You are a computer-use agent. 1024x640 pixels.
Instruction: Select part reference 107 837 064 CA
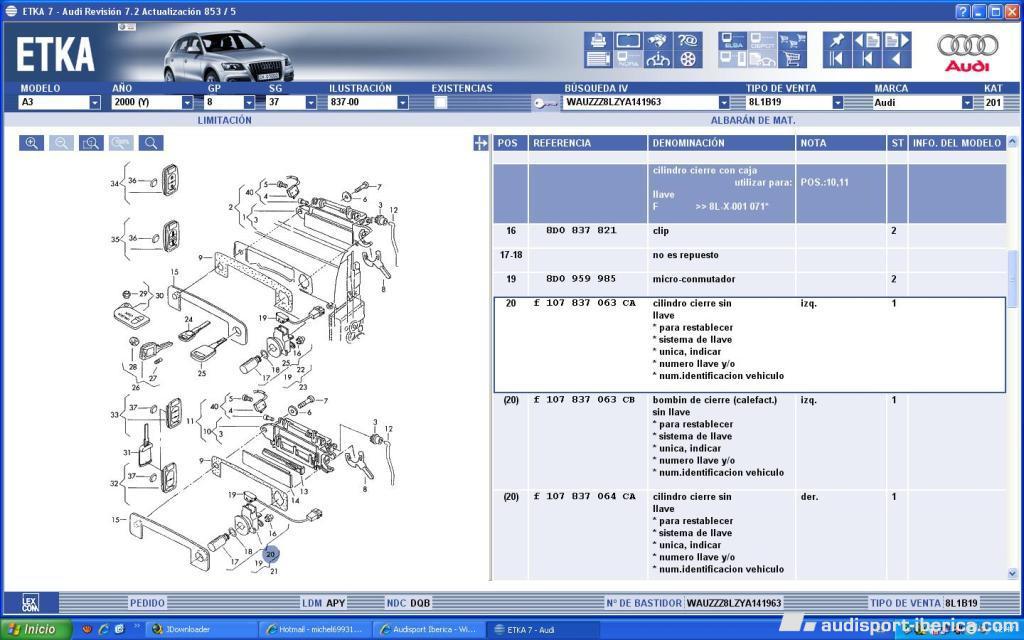point(584,496)
